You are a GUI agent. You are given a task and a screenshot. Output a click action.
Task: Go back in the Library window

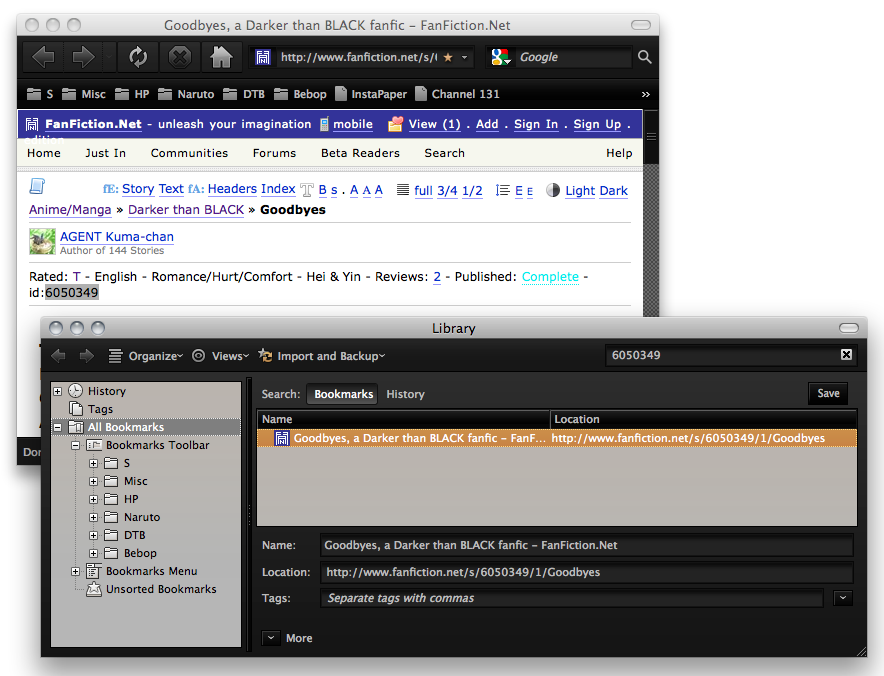coord(58,356)
